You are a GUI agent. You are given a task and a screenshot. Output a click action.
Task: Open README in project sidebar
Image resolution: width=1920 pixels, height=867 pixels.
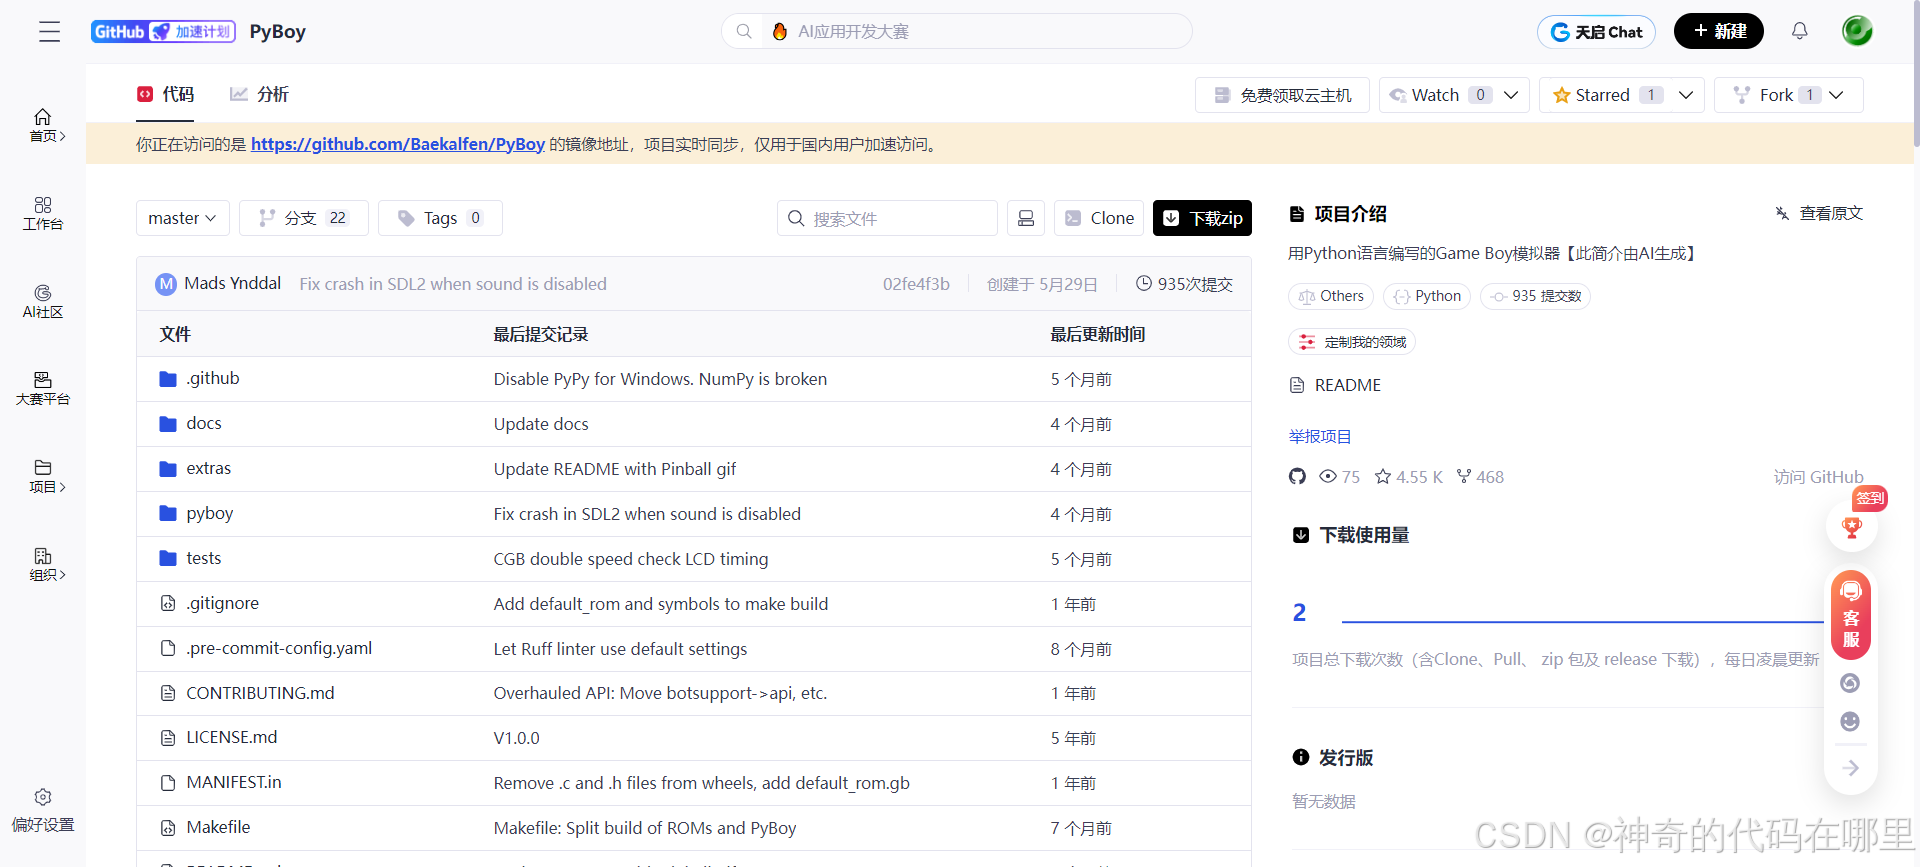(1336, 385)
